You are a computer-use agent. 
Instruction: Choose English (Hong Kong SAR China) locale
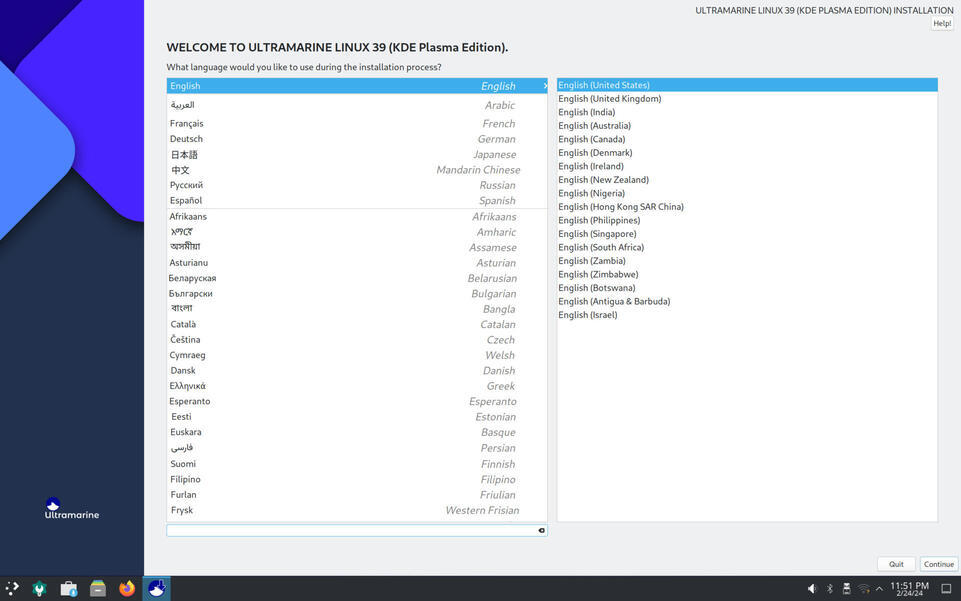[x=747, y=206]
